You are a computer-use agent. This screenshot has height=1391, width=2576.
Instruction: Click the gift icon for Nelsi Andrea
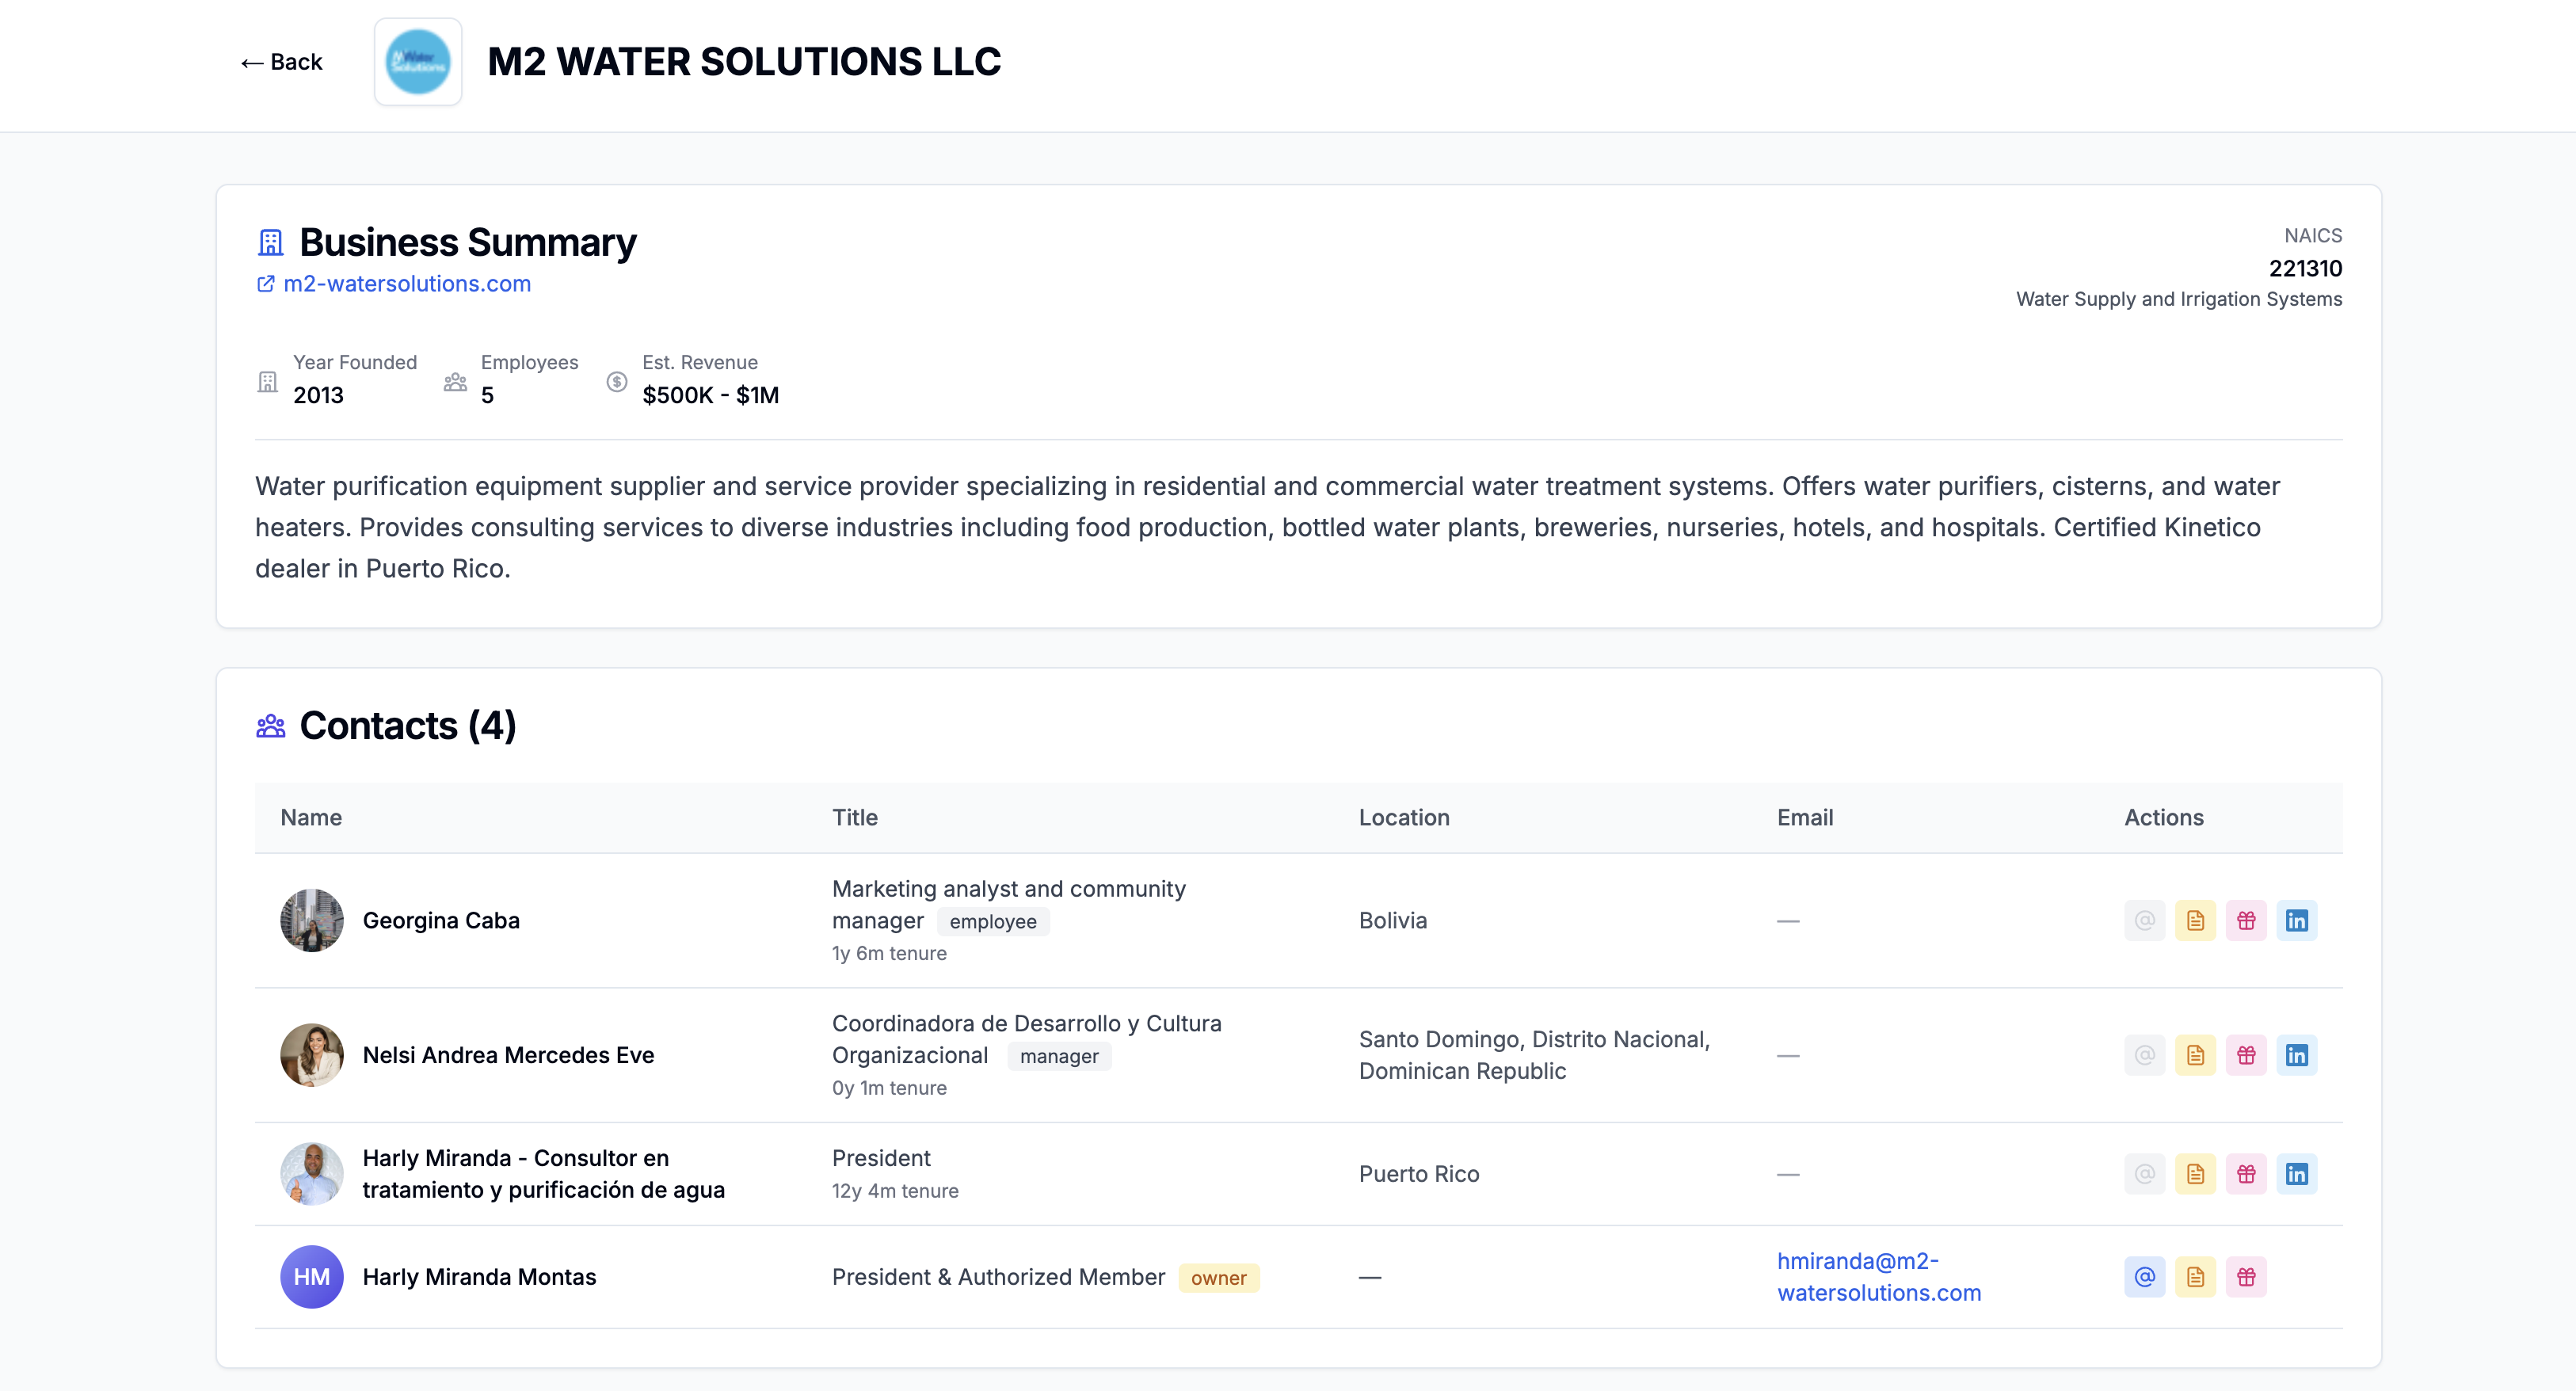pos(2246,1055)
